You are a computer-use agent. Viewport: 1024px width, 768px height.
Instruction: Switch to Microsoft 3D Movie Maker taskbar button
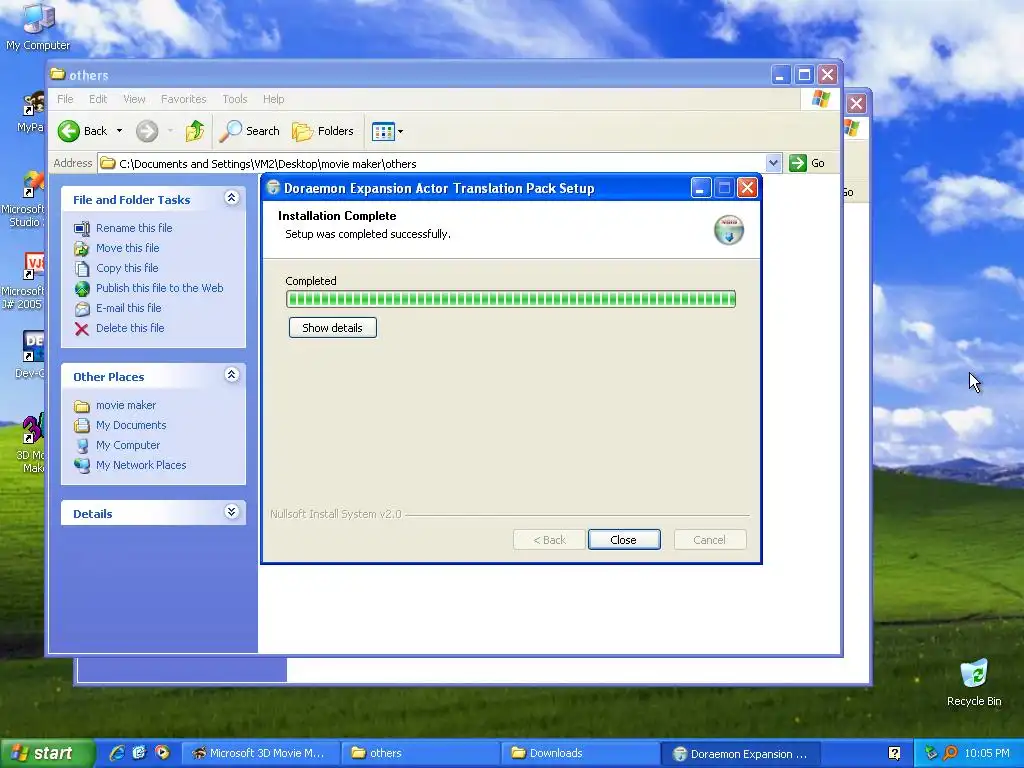[x=259, y=754]
